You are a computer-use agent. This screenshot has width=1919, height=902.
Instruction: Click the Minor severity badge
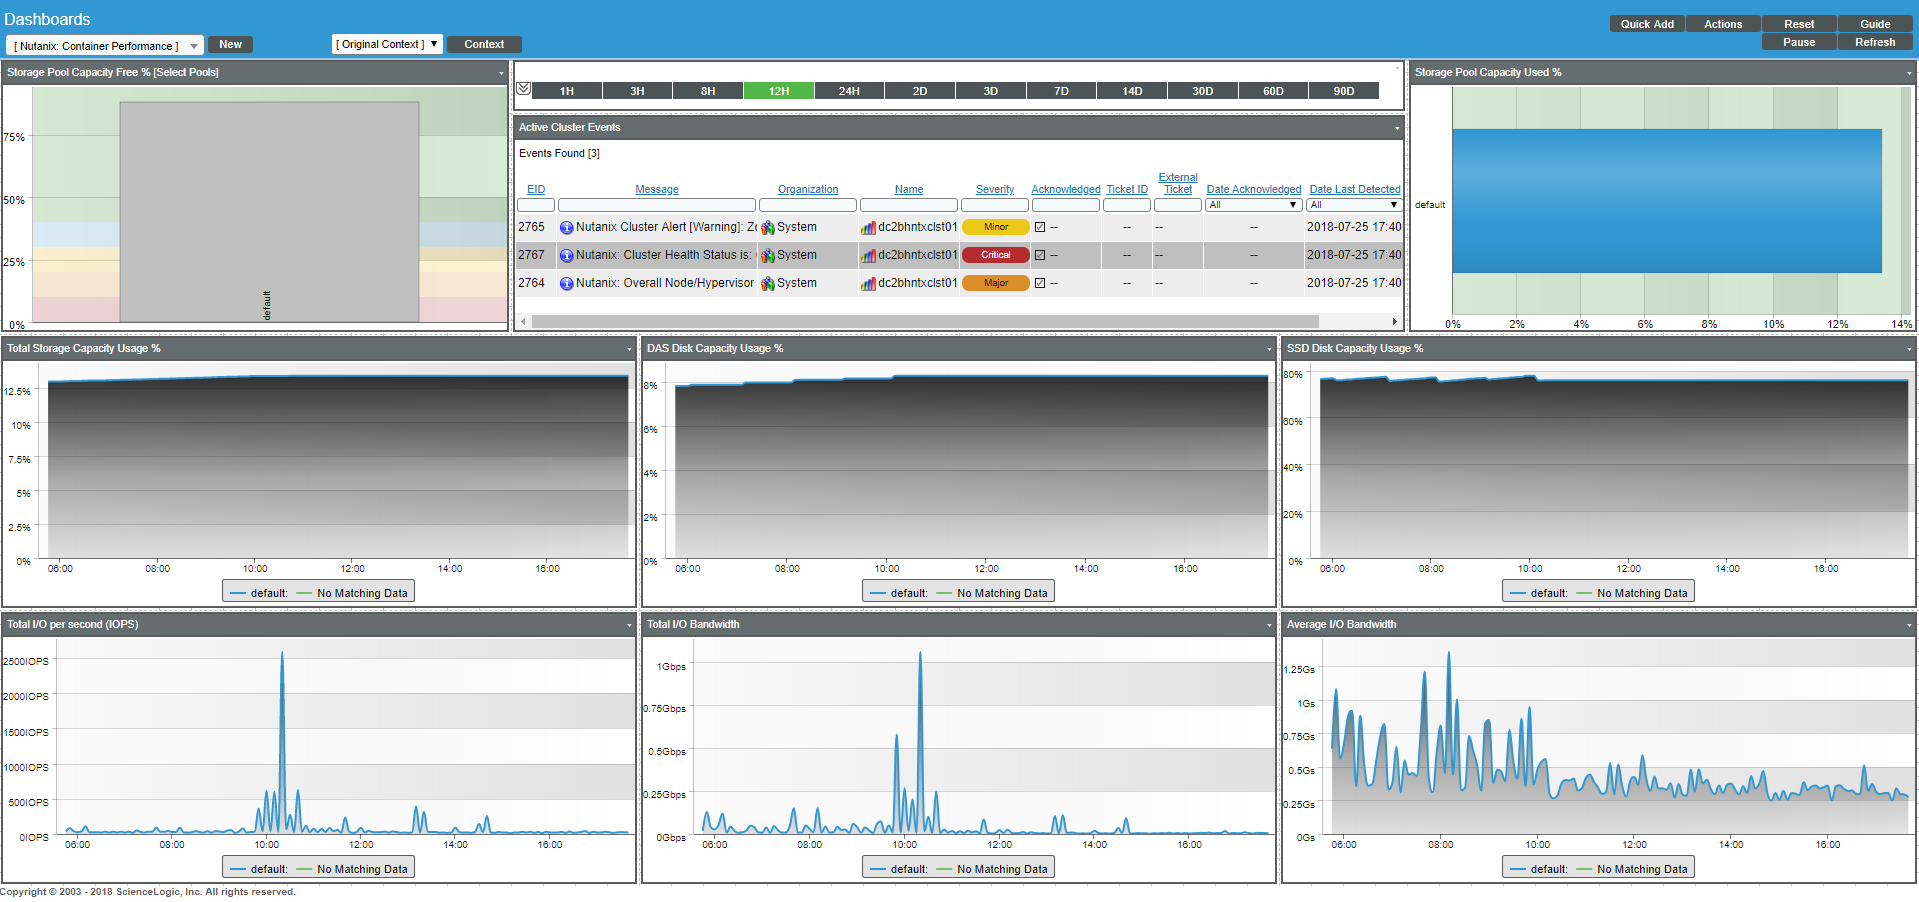coord(996,227)
